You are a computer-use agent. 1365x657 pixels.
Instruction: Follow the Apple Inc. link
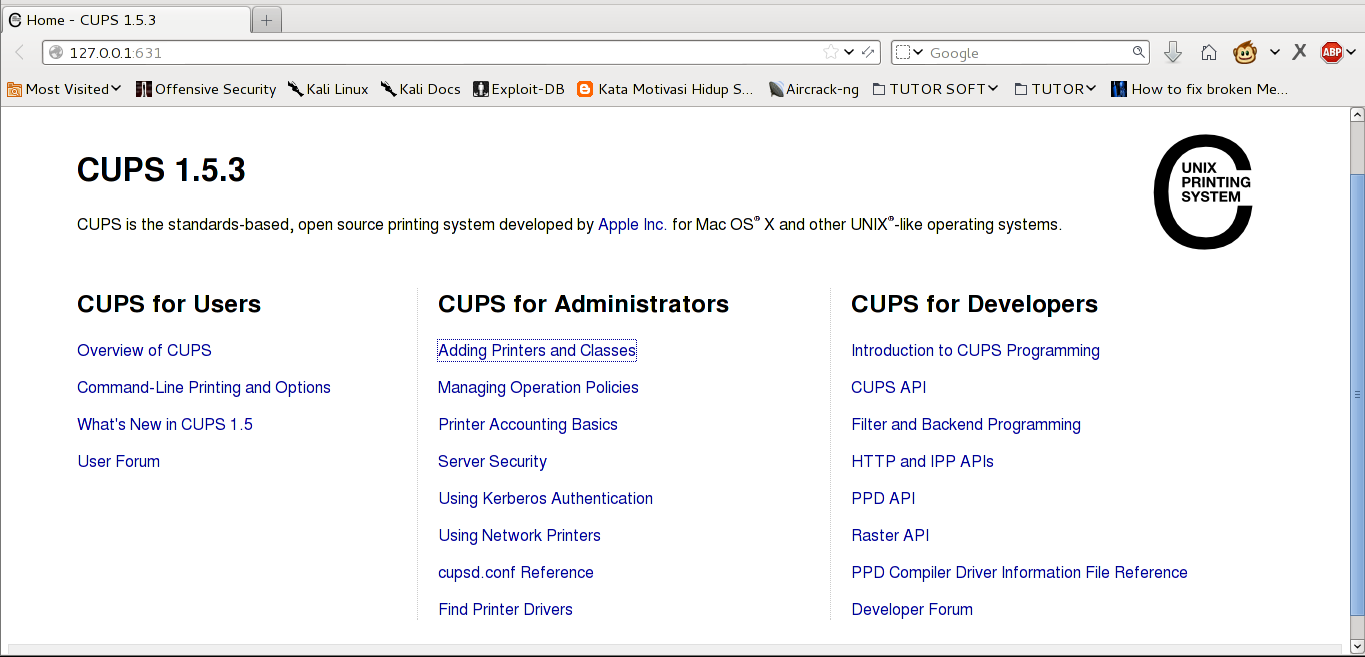point(632,224)
